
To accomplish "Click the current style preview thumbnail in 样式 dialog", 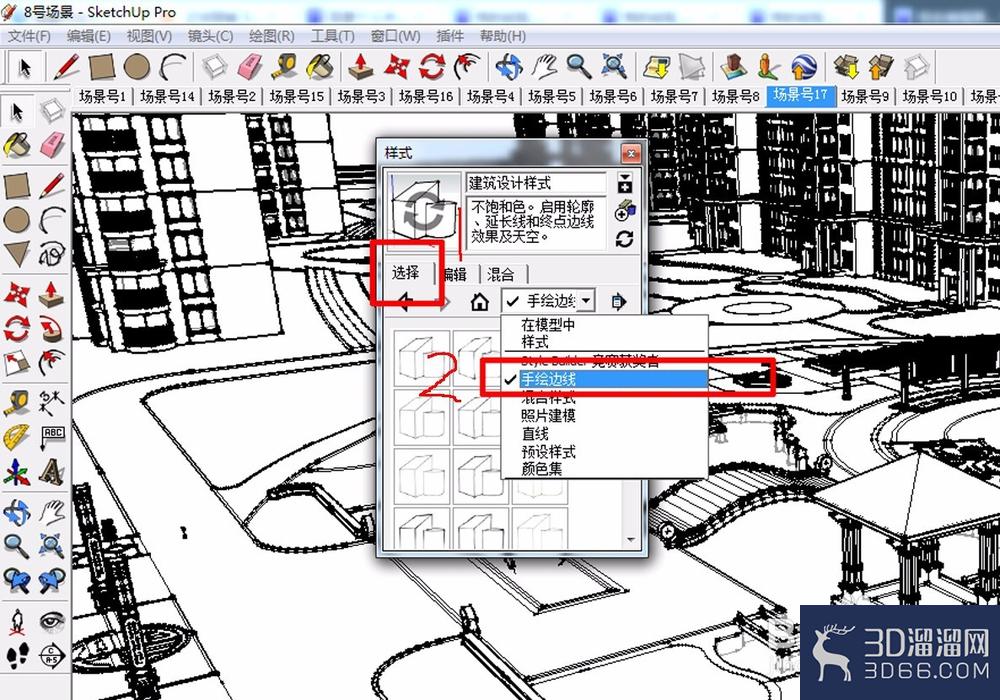I will click(423, 211).
